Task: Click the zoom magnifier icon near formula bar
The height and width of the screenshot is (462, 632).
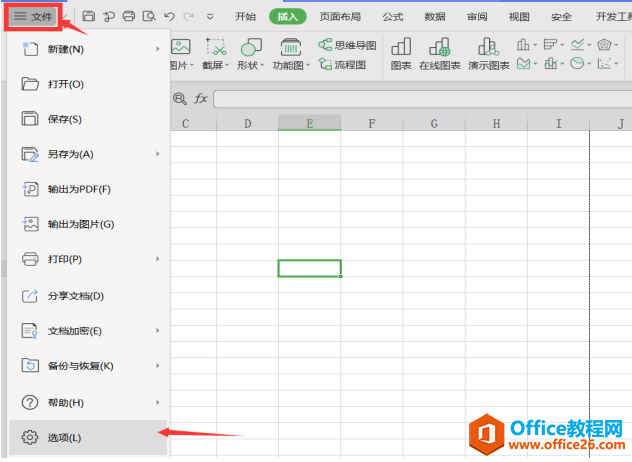Action: [x=180, y=98]
